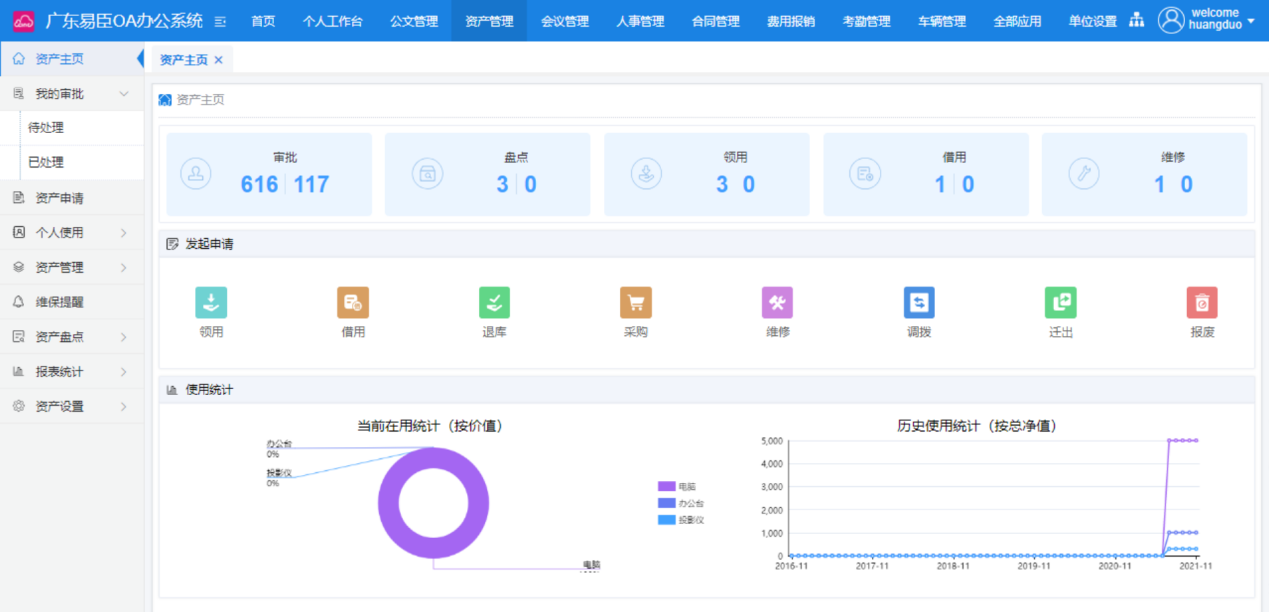Toggle sidebar with the menu fold icon
1269x612 pixels.
[x=220, y=21]
